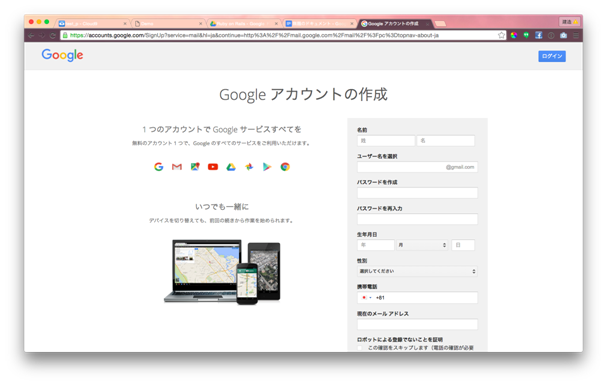The height and width of the screenshot is (385, 606).
Task: Open the Japan flag country code selector
Action: 366,298
